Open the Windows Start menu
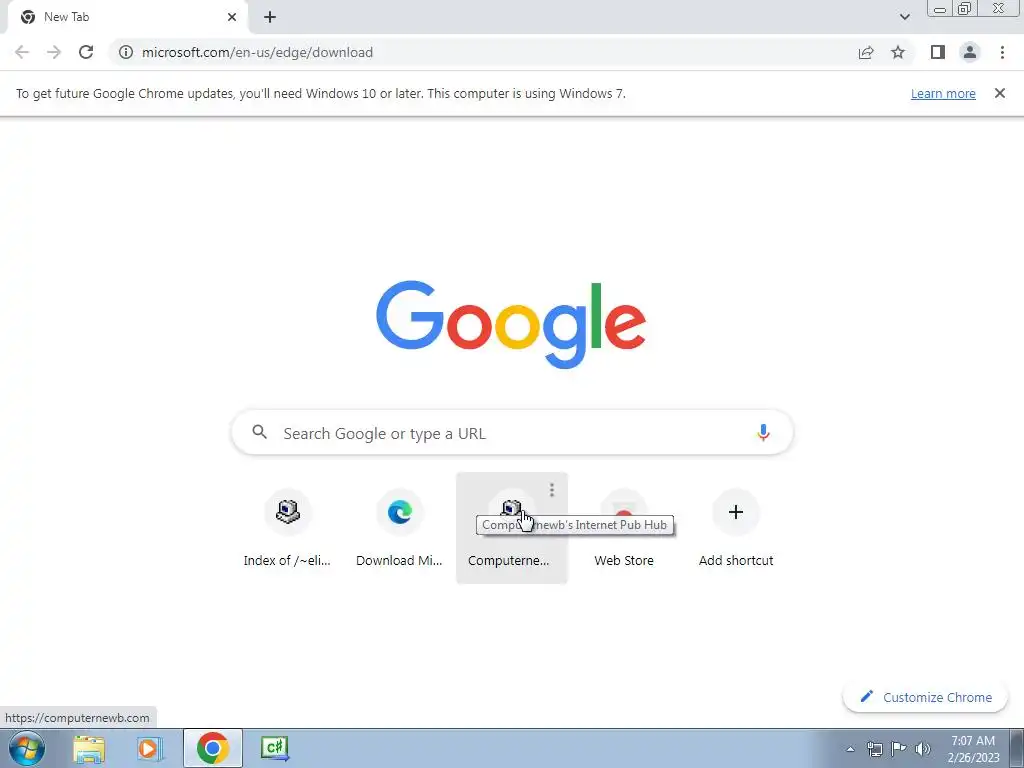 coord(27,748)
